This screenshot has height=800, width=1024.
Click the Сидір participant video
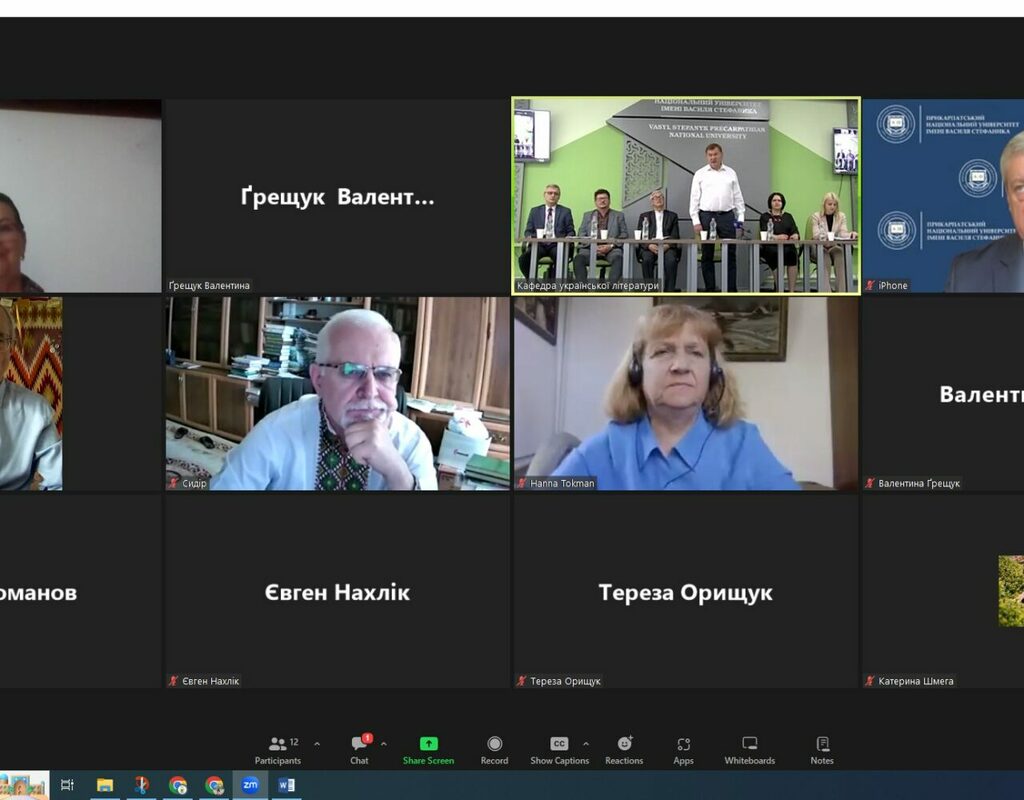(337, 393)
